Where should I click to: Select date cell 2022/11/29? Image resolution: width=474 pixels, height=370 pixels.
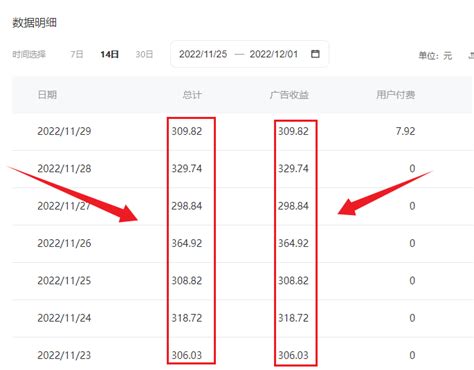pyautogui.click(x=64, y=131)
